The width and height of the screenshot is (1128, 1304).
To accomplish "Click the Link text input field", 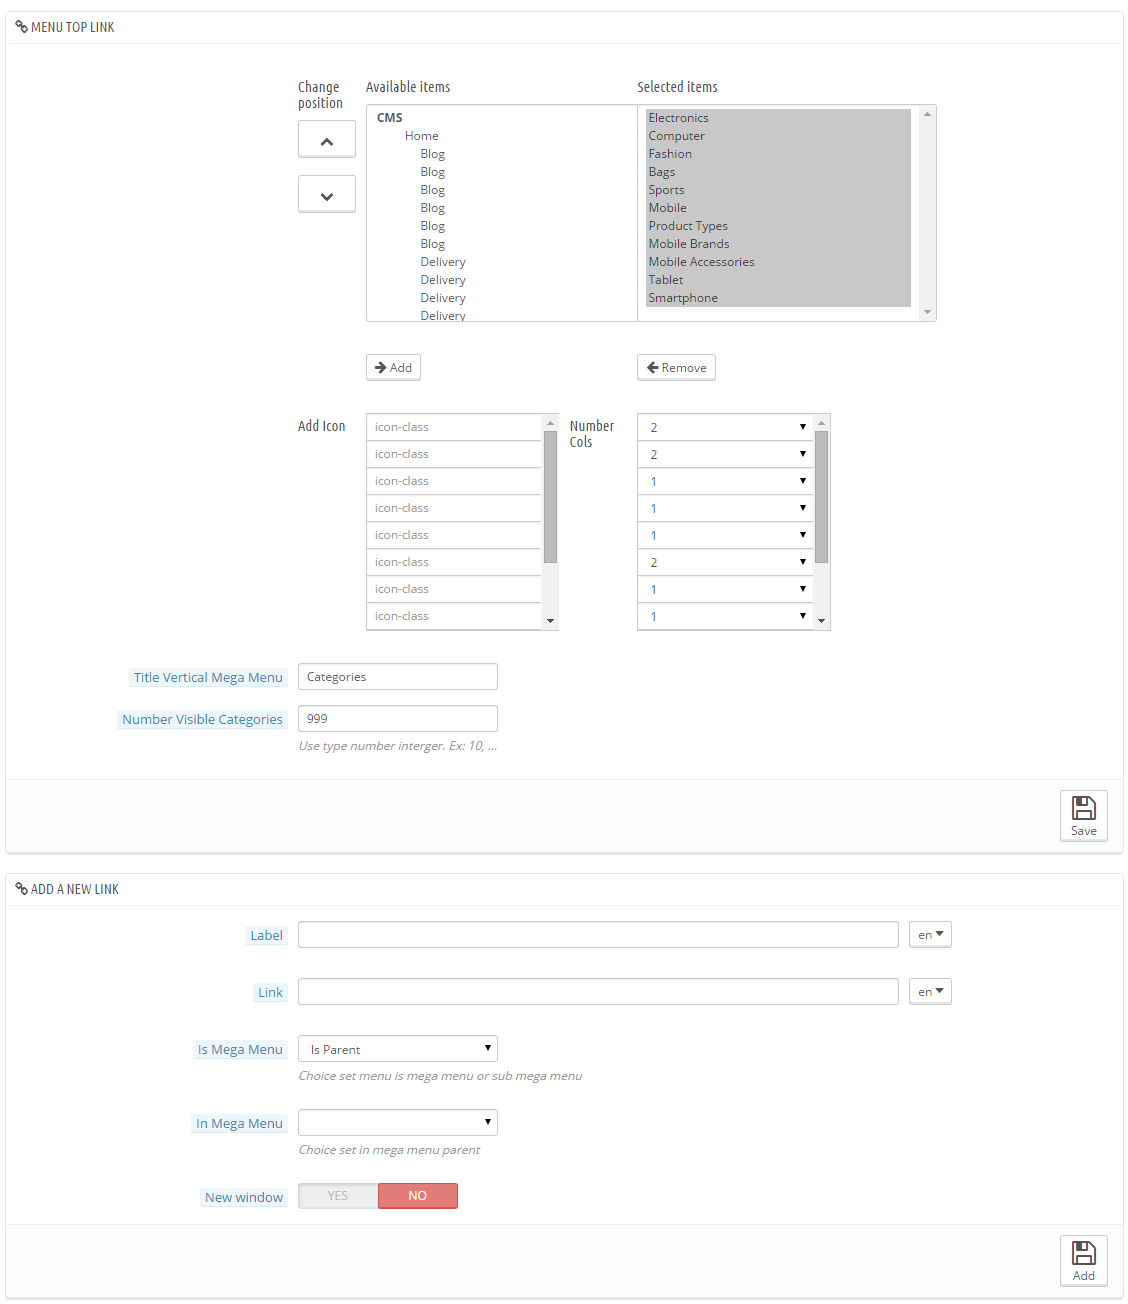I will [x=598, y=992].
